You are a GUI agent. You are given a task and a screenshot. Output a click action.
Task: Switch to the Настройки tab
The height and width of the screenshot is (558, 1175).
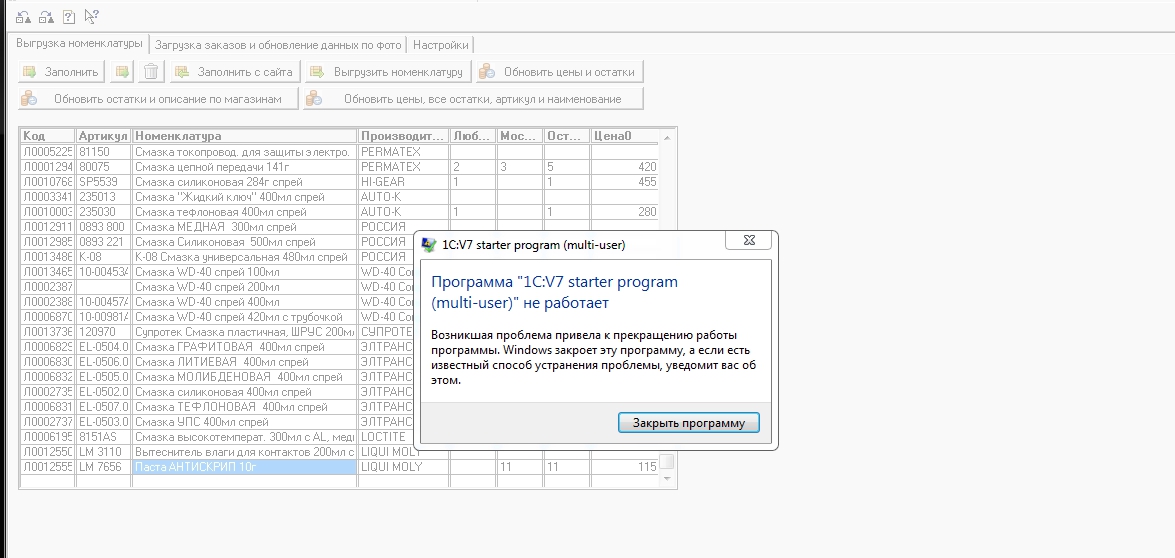[440, 45]
